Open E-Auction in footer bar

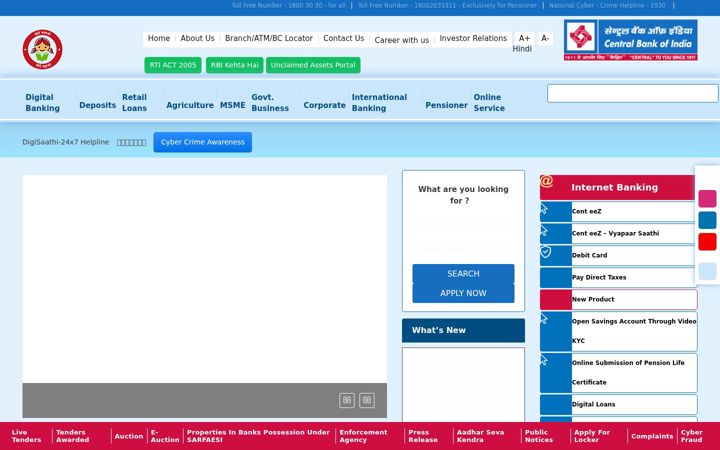point(165,436)
